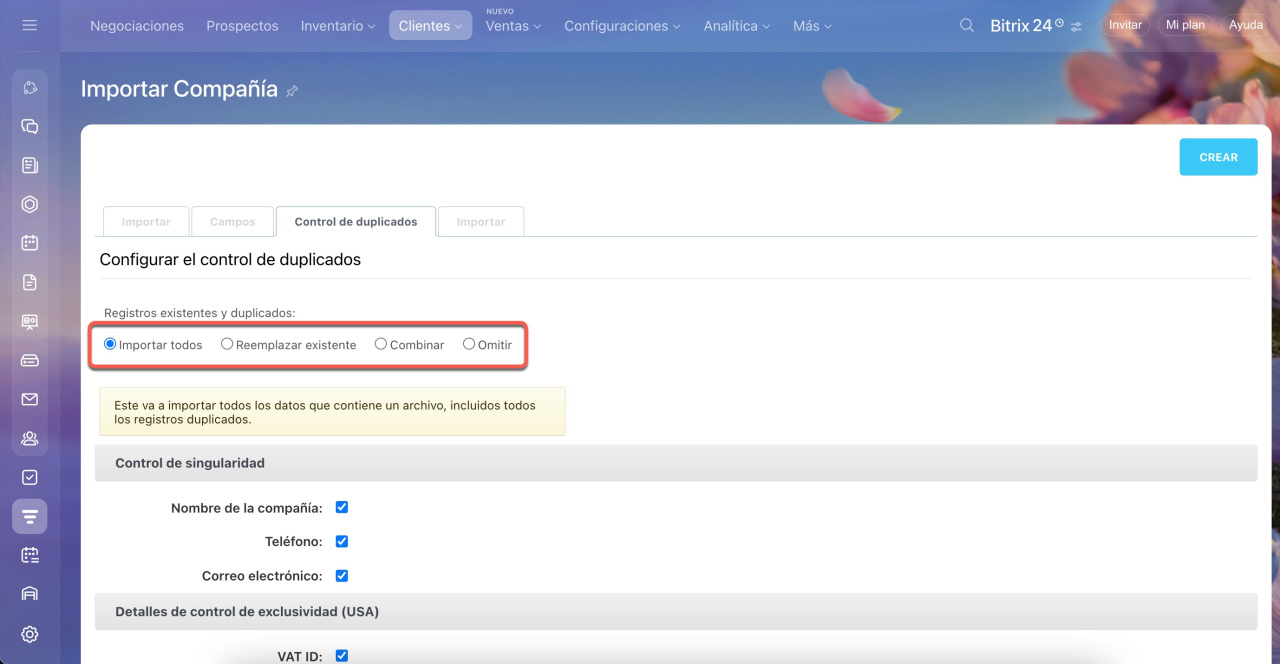The width and height of the screenshot is (1280, 664).
Task: Uncheck the Nombre de la compañía checkbox
Action: [342, 507]
